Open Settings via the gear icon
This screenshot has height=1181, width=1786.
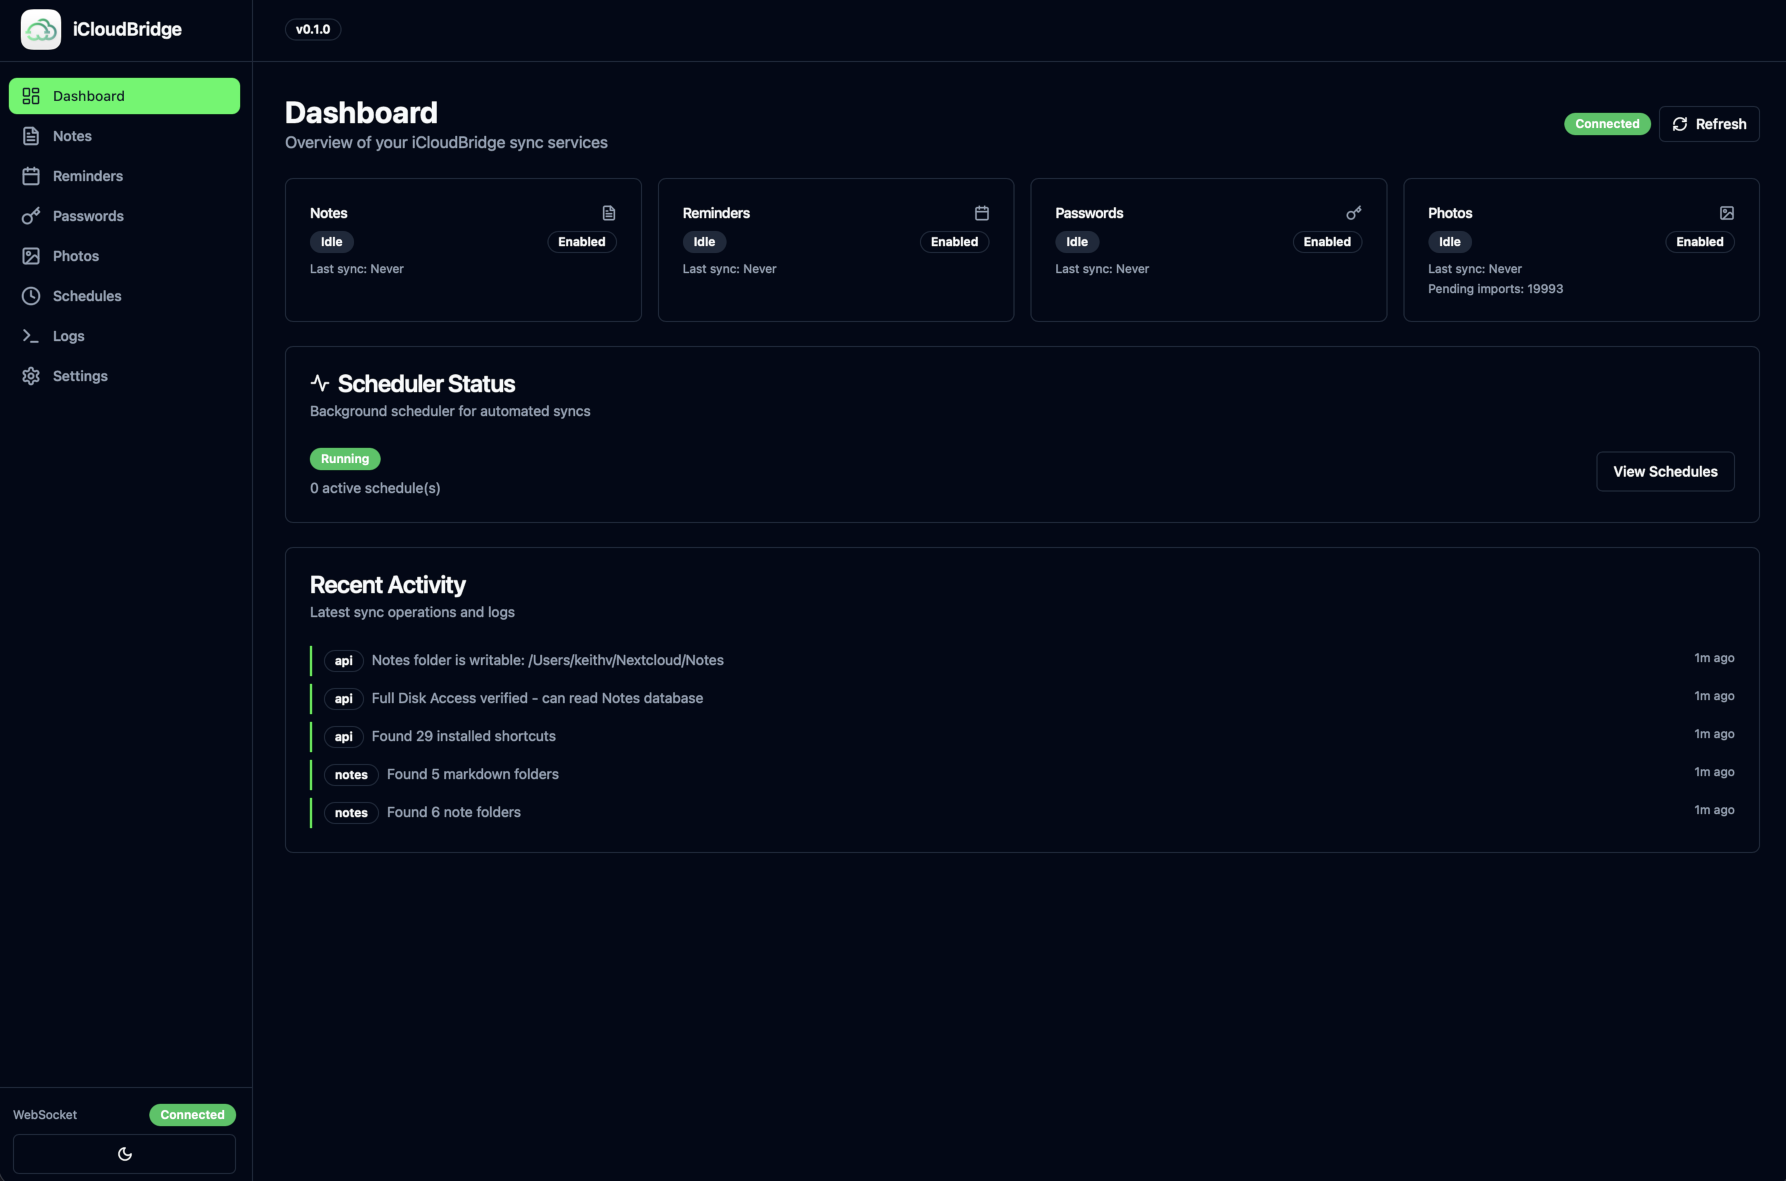[x=31, y=375]
